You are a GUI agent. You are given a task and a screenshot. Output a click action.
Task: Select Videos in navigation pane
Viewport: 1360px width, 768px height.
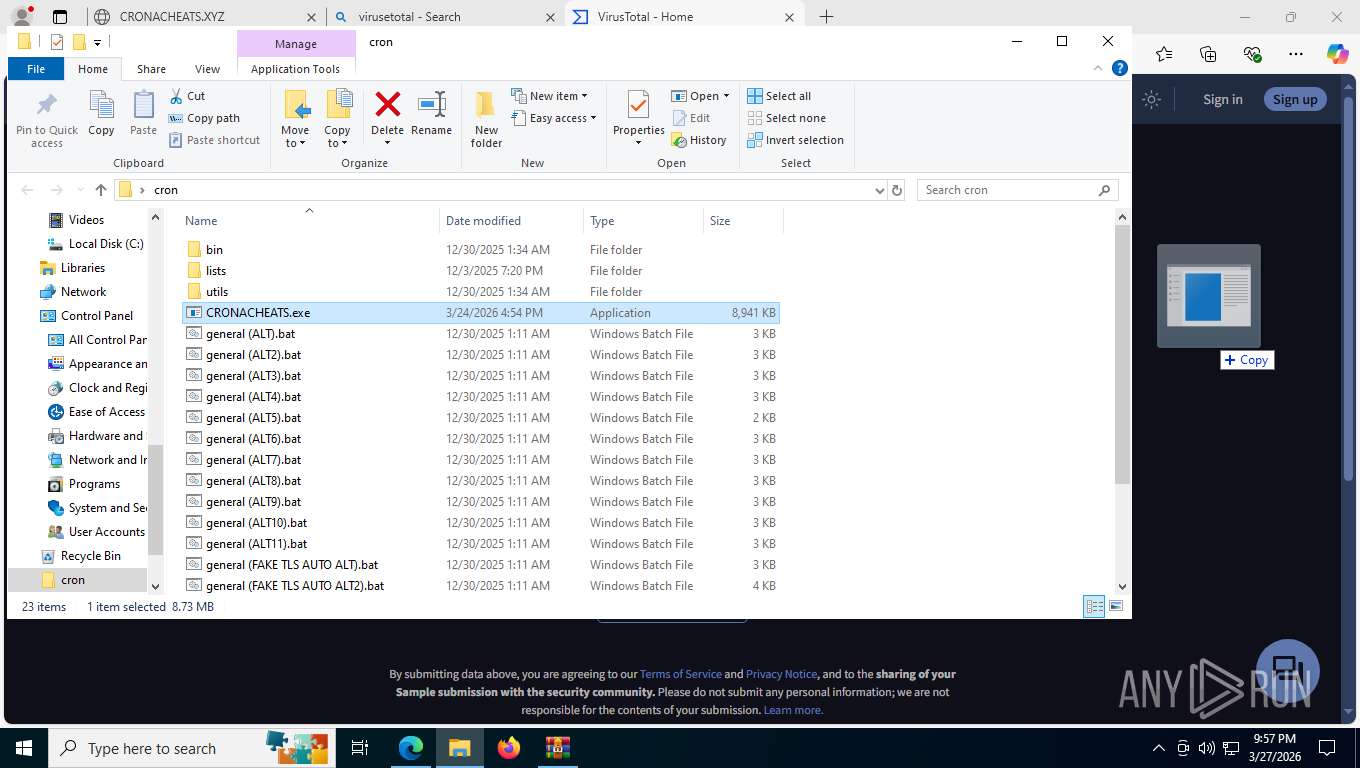(x=86, y=220)
